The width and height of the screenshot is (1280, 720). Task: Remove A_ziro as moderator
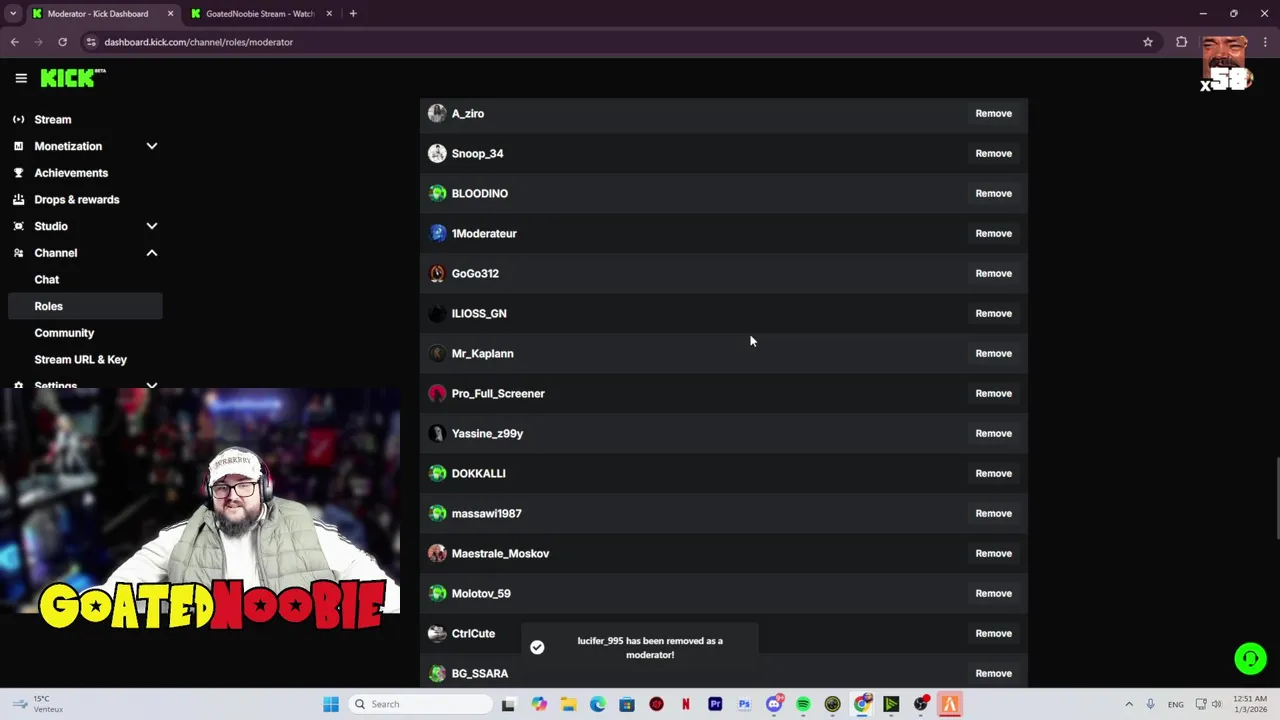pyautogui.click(x=993, y=113)
